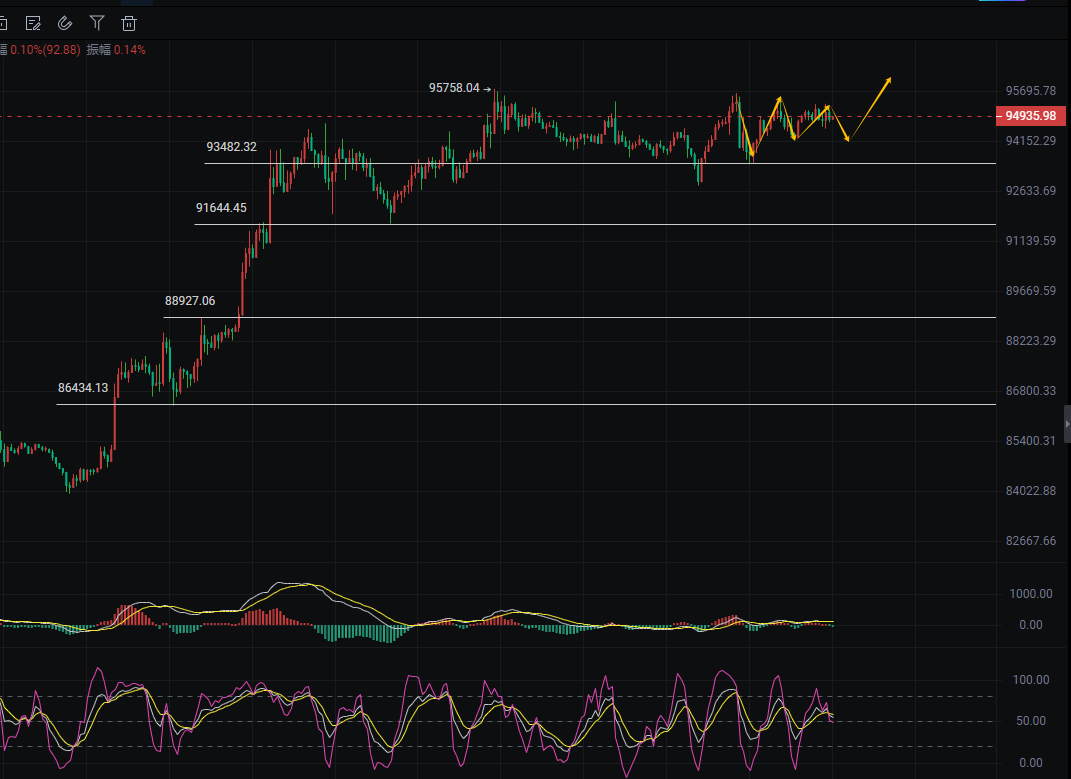Click the 95758.04 high price marker
Image resolution: width=1071 pixels, height=779 pixels.
click(454, 88)
